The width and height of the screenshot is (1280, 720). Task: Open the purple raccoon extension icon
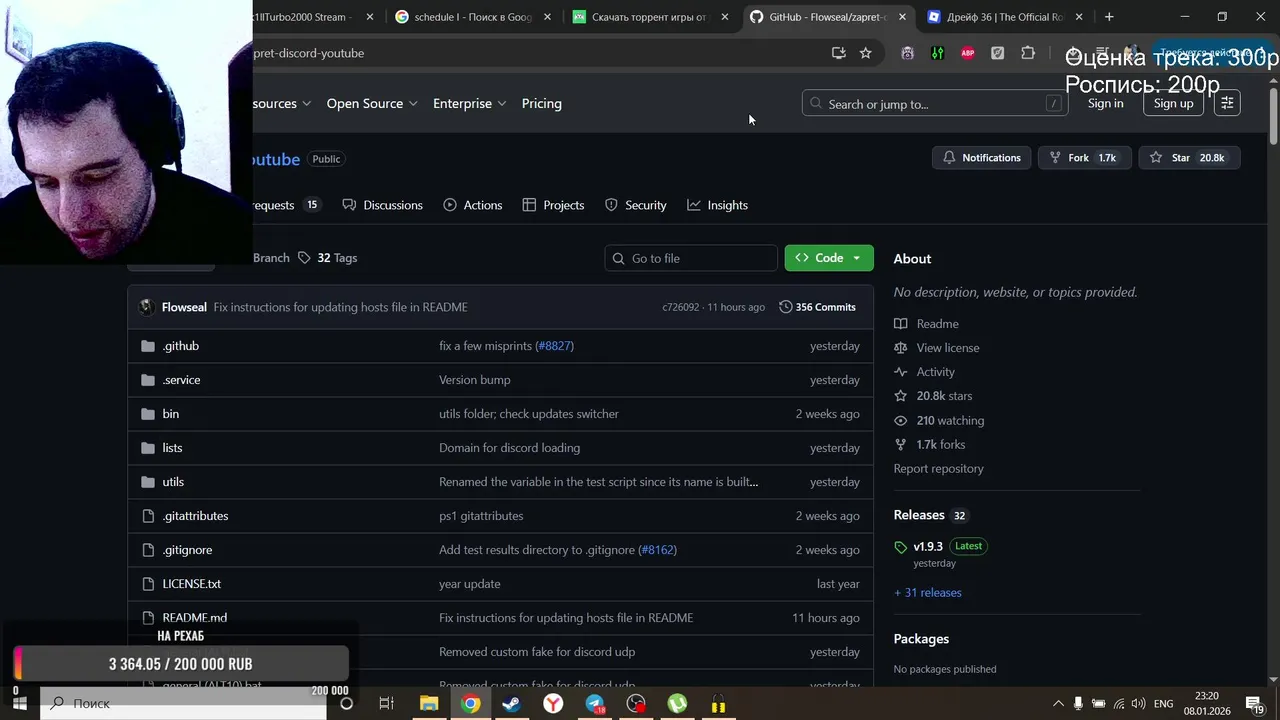coord(907,53)
